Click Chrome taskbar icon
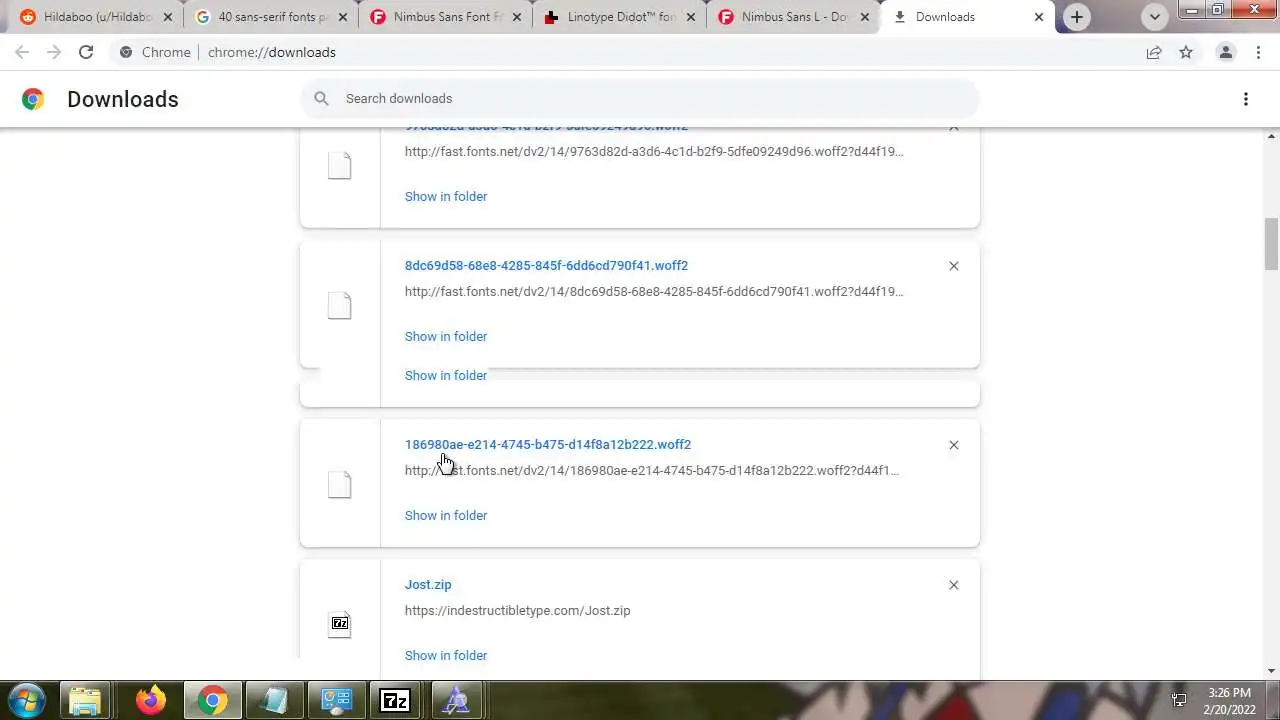Image resolution: width=1280 pixels, height=720 pixels. coord(212,700)
